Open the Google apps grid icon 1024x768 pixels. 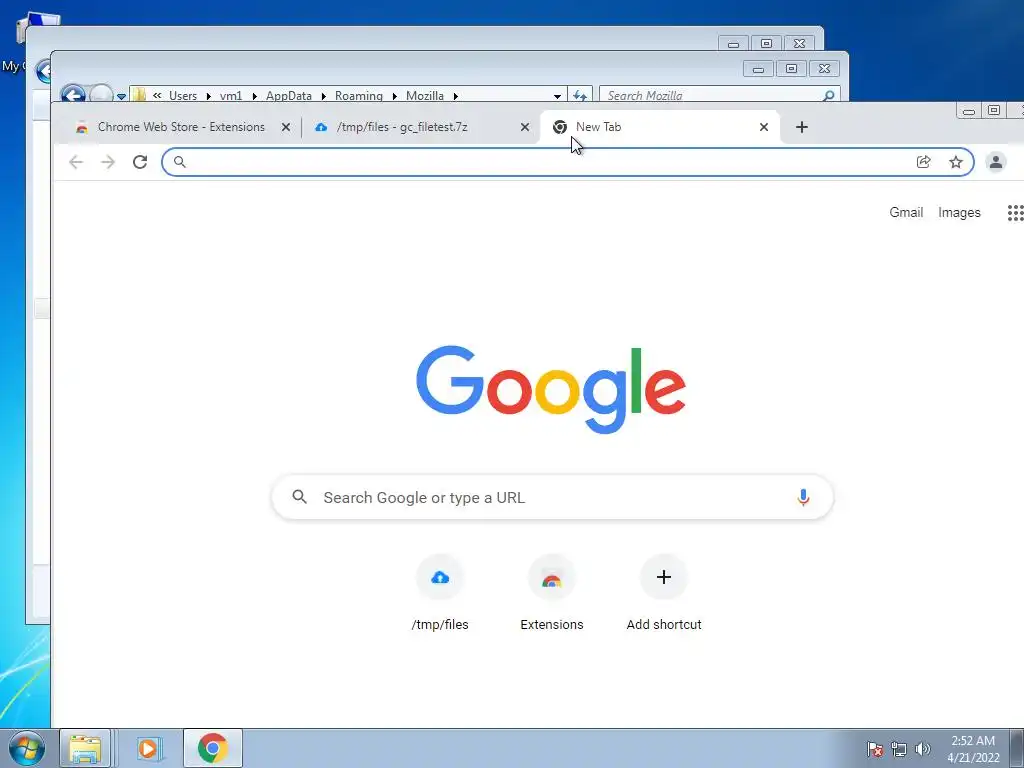[x=1015, y=213]
